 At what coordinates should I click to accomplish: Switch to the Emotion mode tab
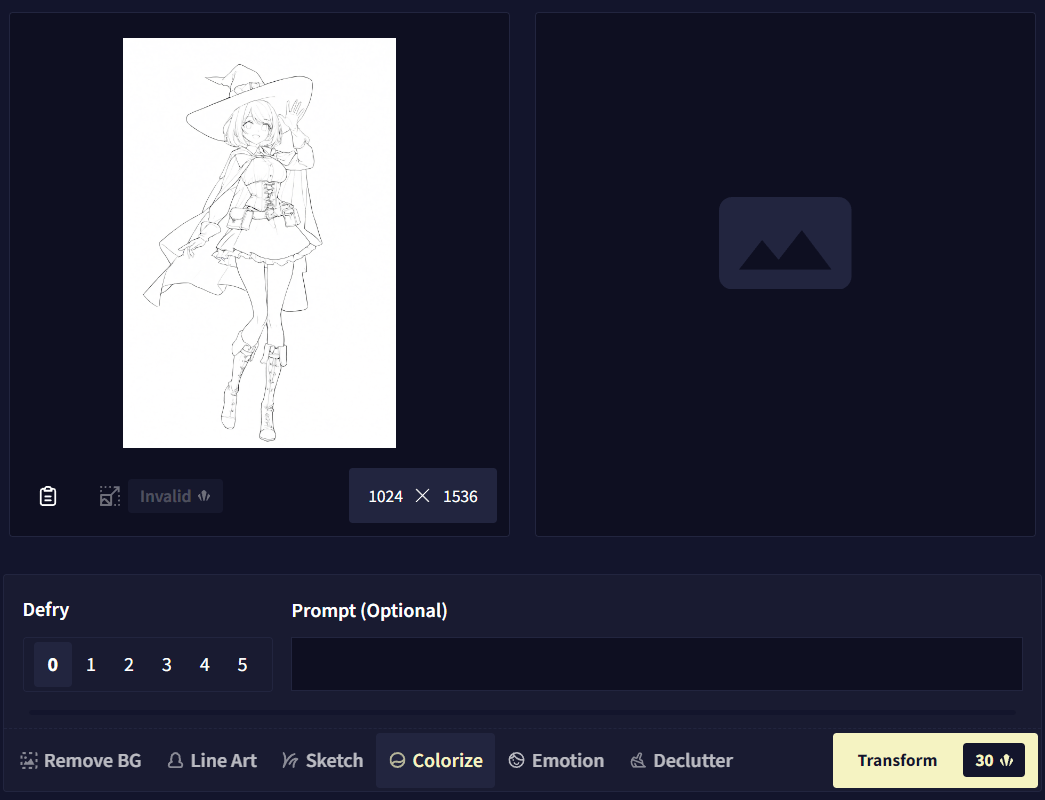[x=556, y=760]
